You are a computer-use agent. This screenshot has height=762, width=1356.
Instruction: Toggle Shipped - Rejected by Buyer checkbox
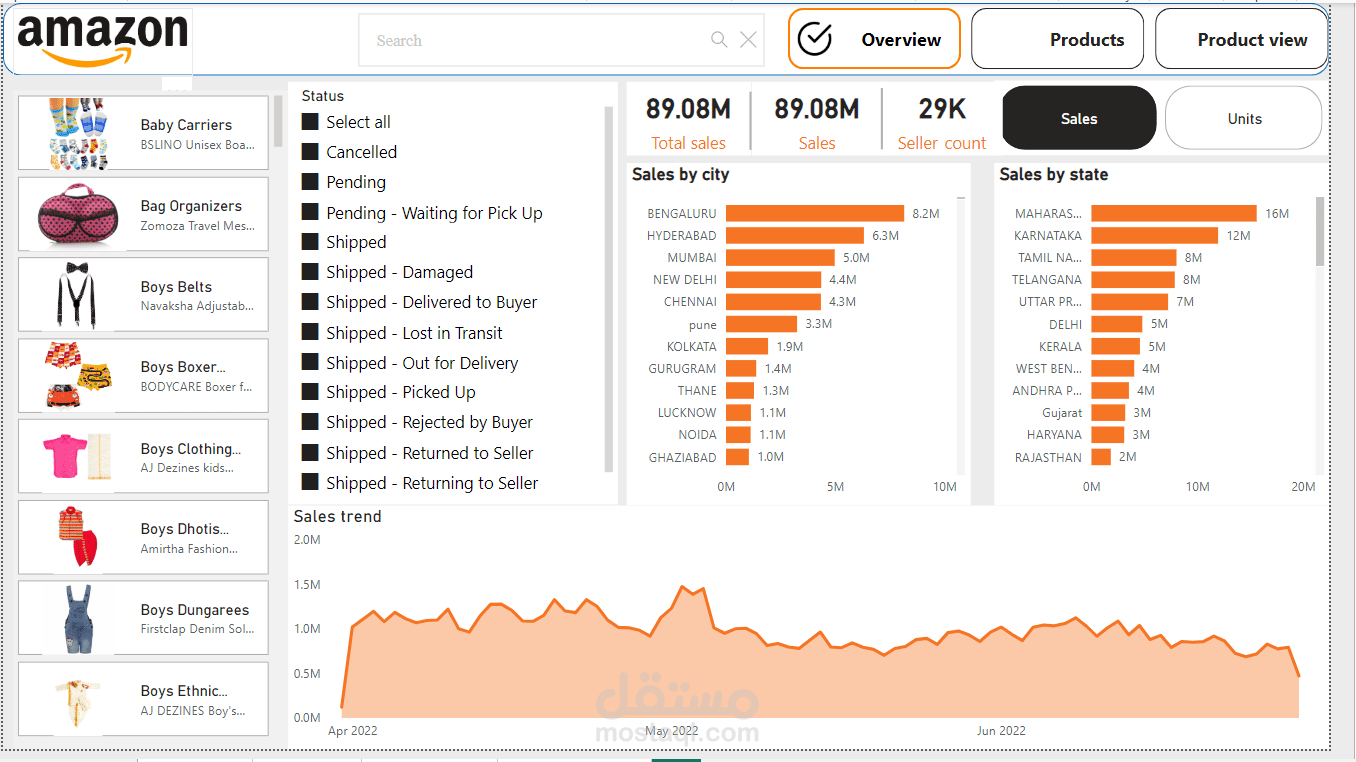point(310,422)
